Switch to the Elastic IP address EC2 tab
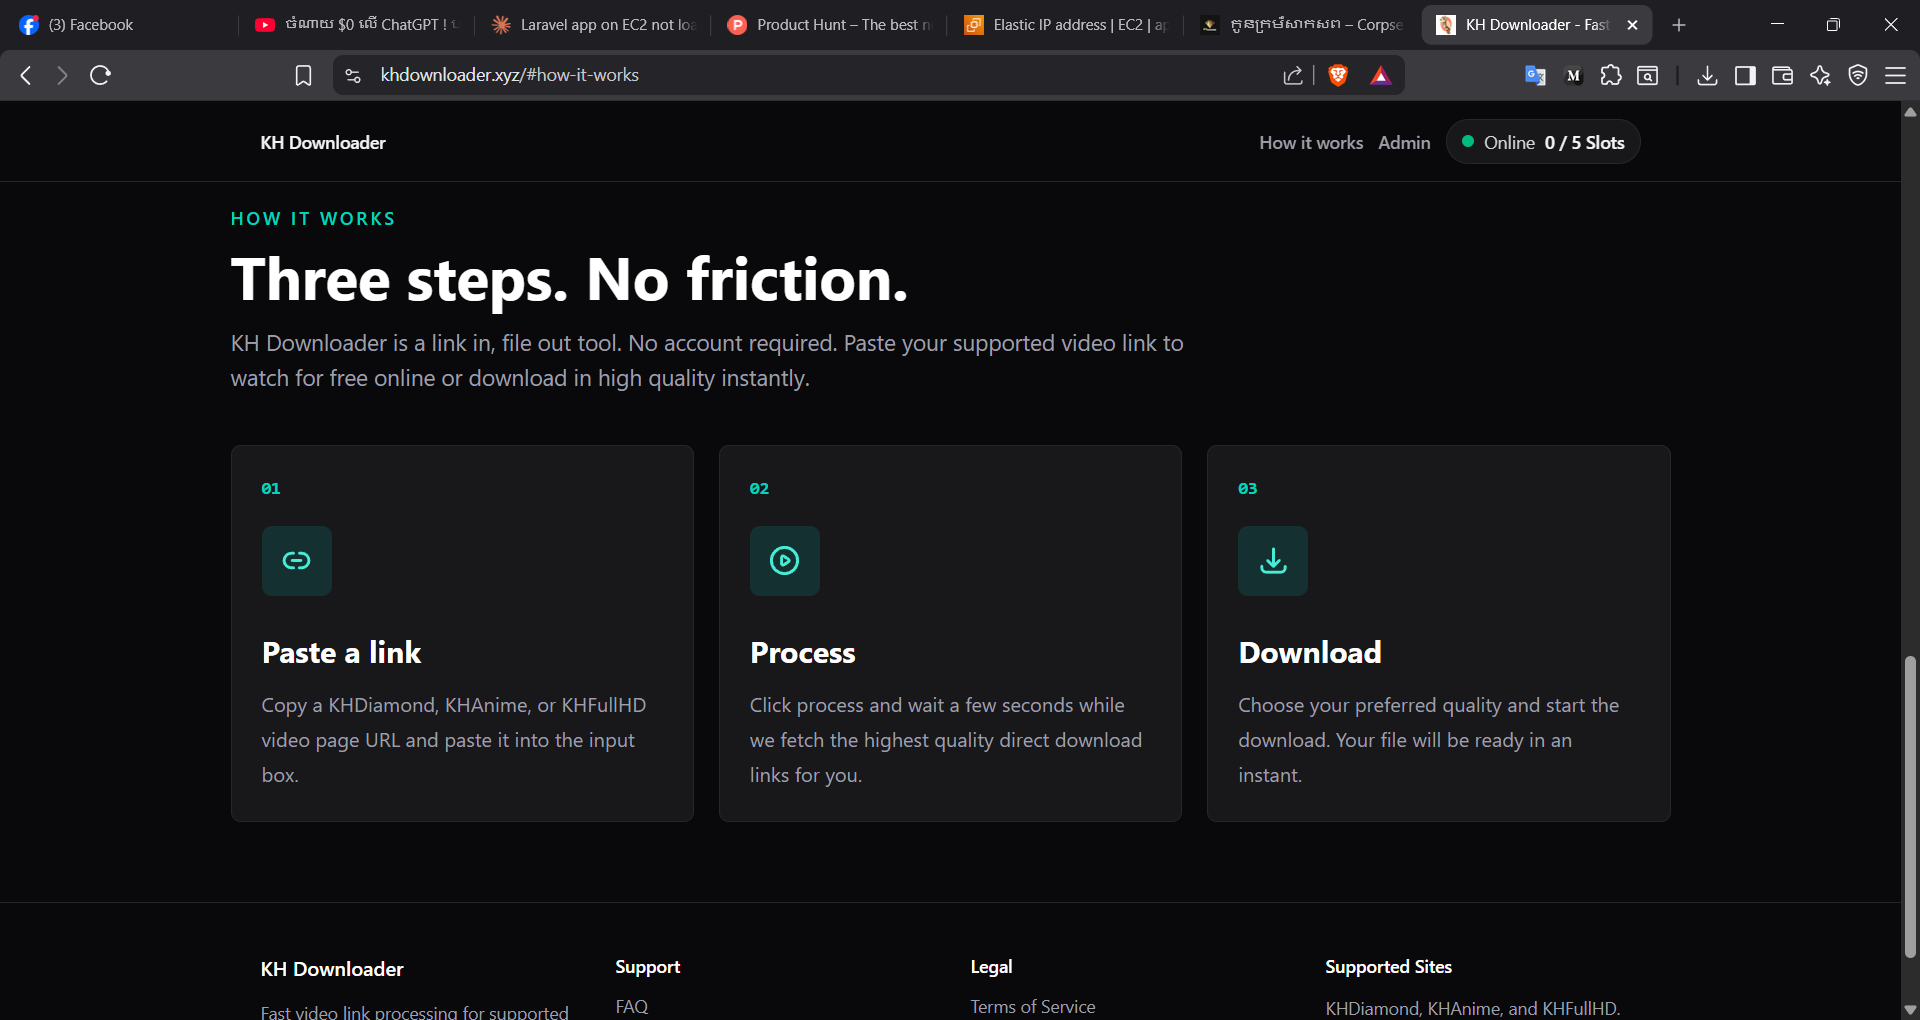Image resolution: width=1920 pixels, height=1020 pixels. [x=1066, y=25]
